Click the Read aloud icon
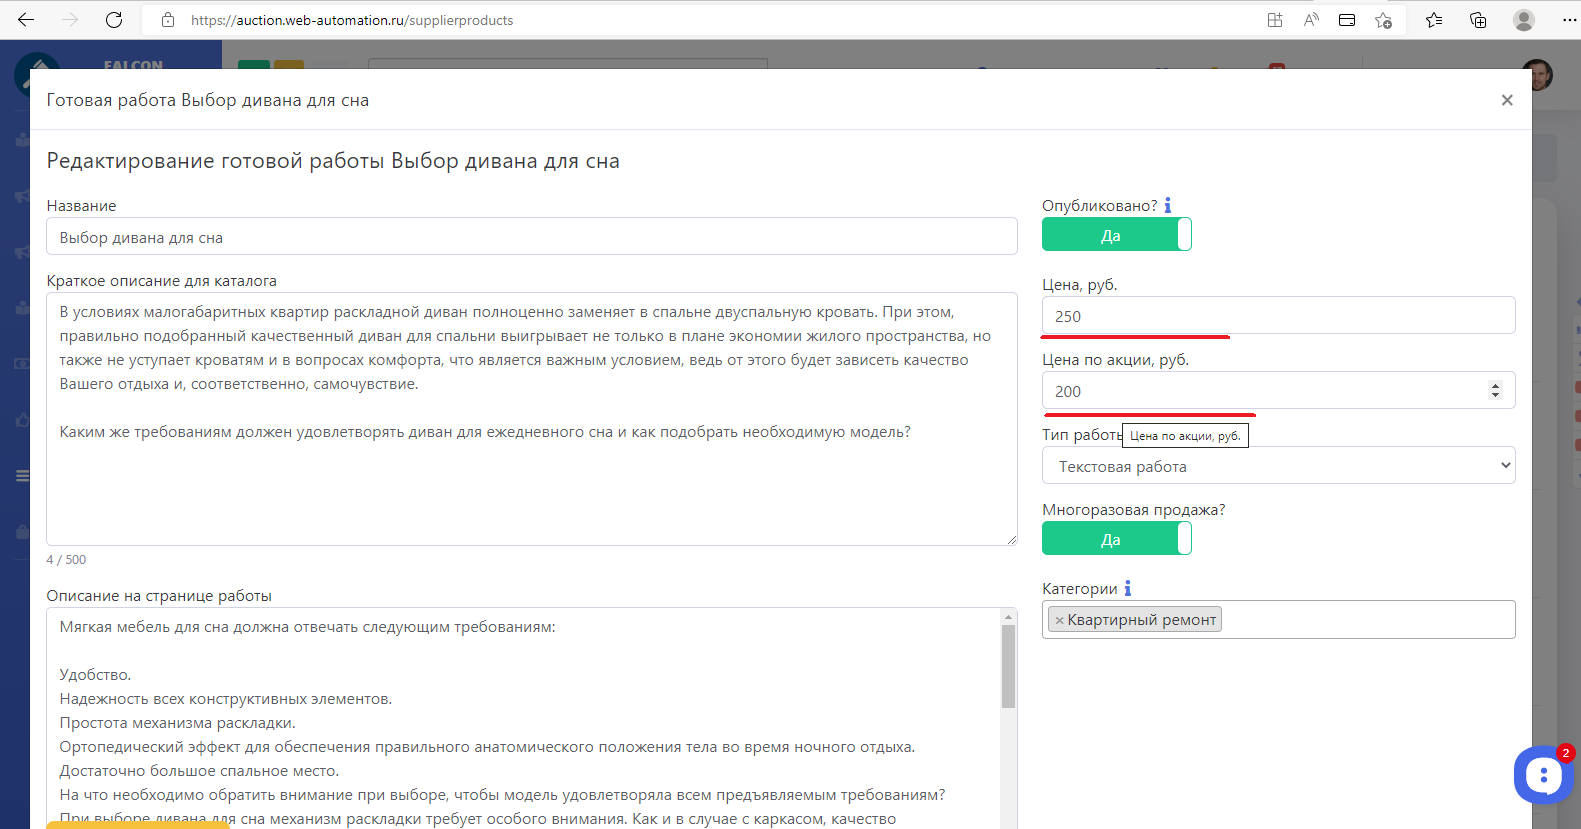The image size is (1581, 829). [x=1311, y=20]
